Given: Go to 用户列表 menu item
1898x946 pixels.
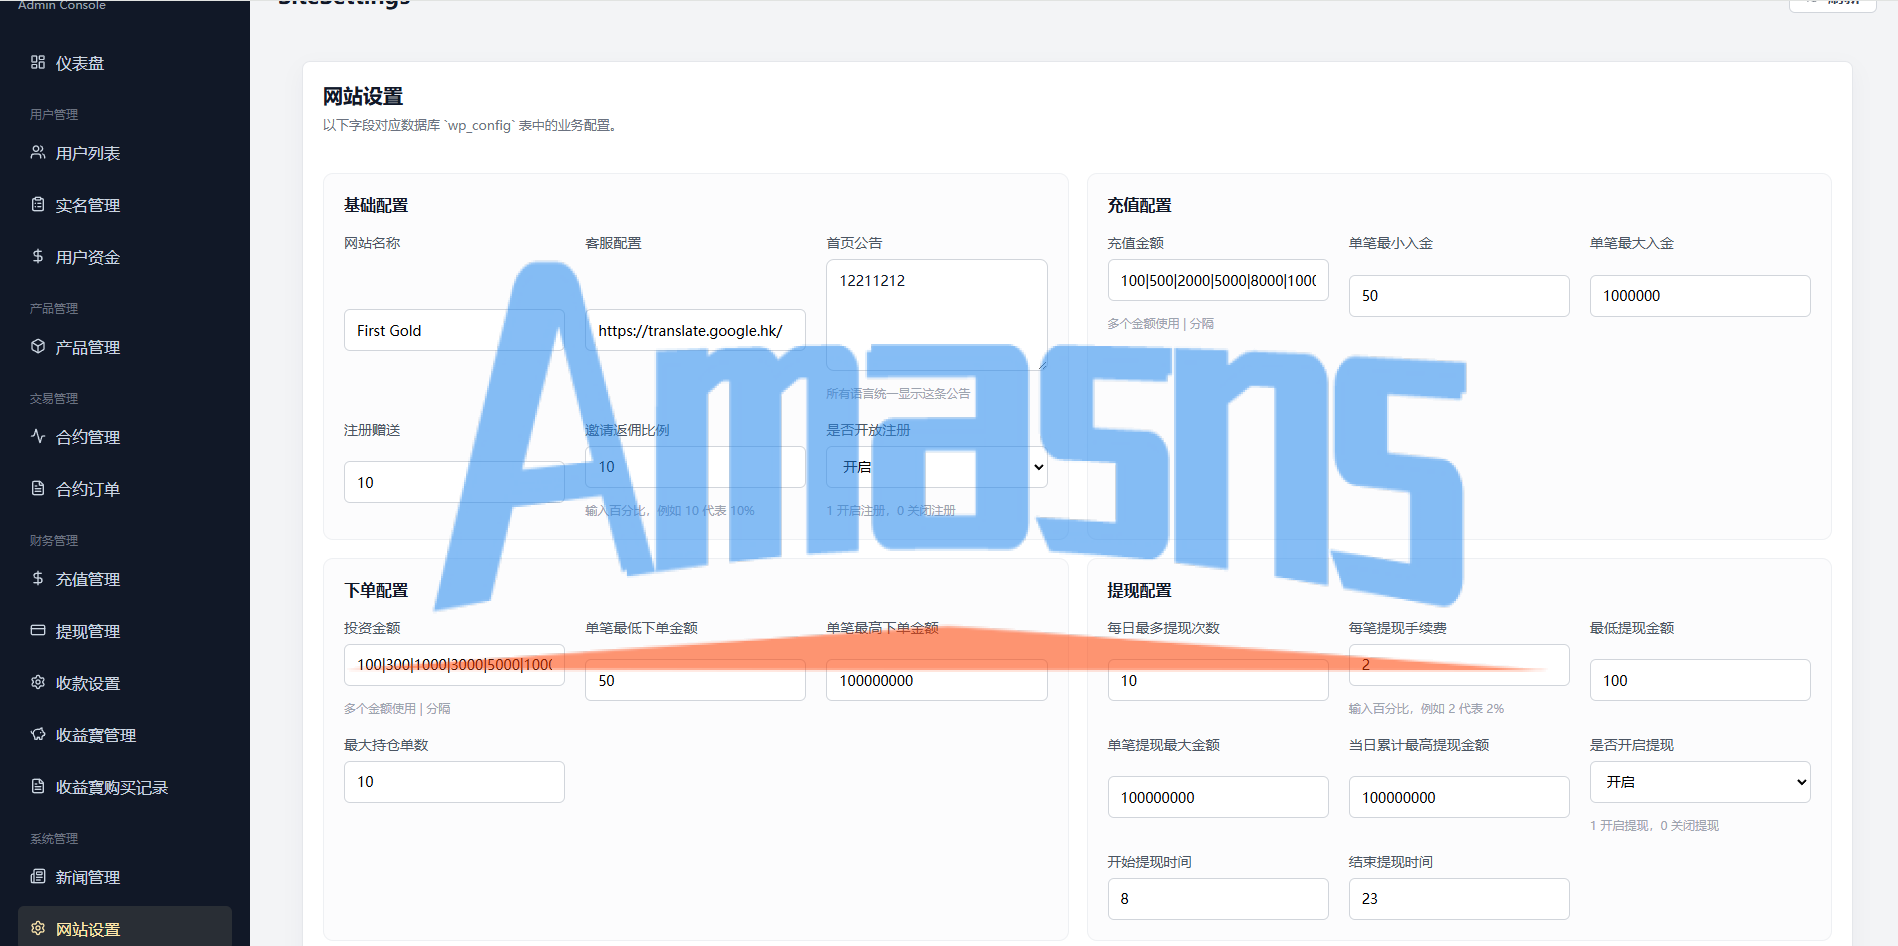Looking at the screenshot, I should coord(125,153).
